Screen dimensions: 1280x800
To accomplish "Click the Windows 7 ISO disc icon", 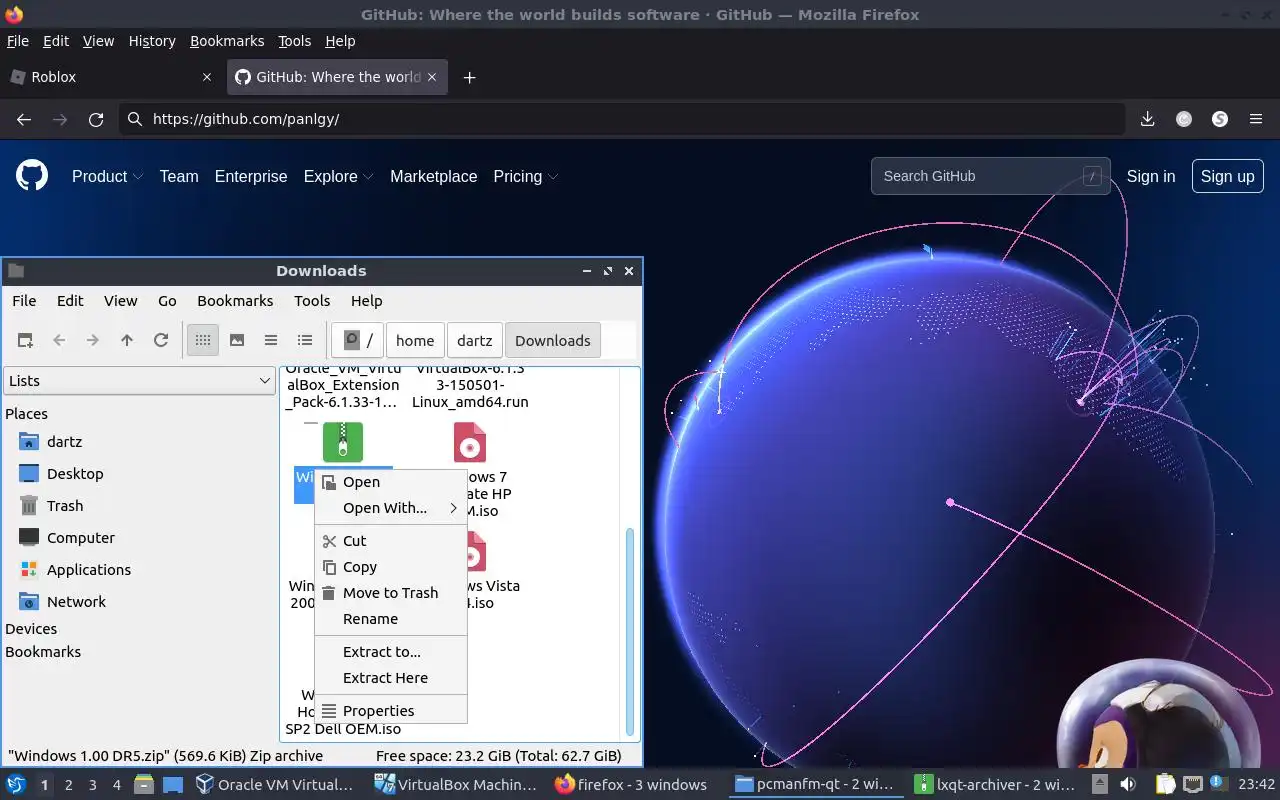I will tap(470, 442).
